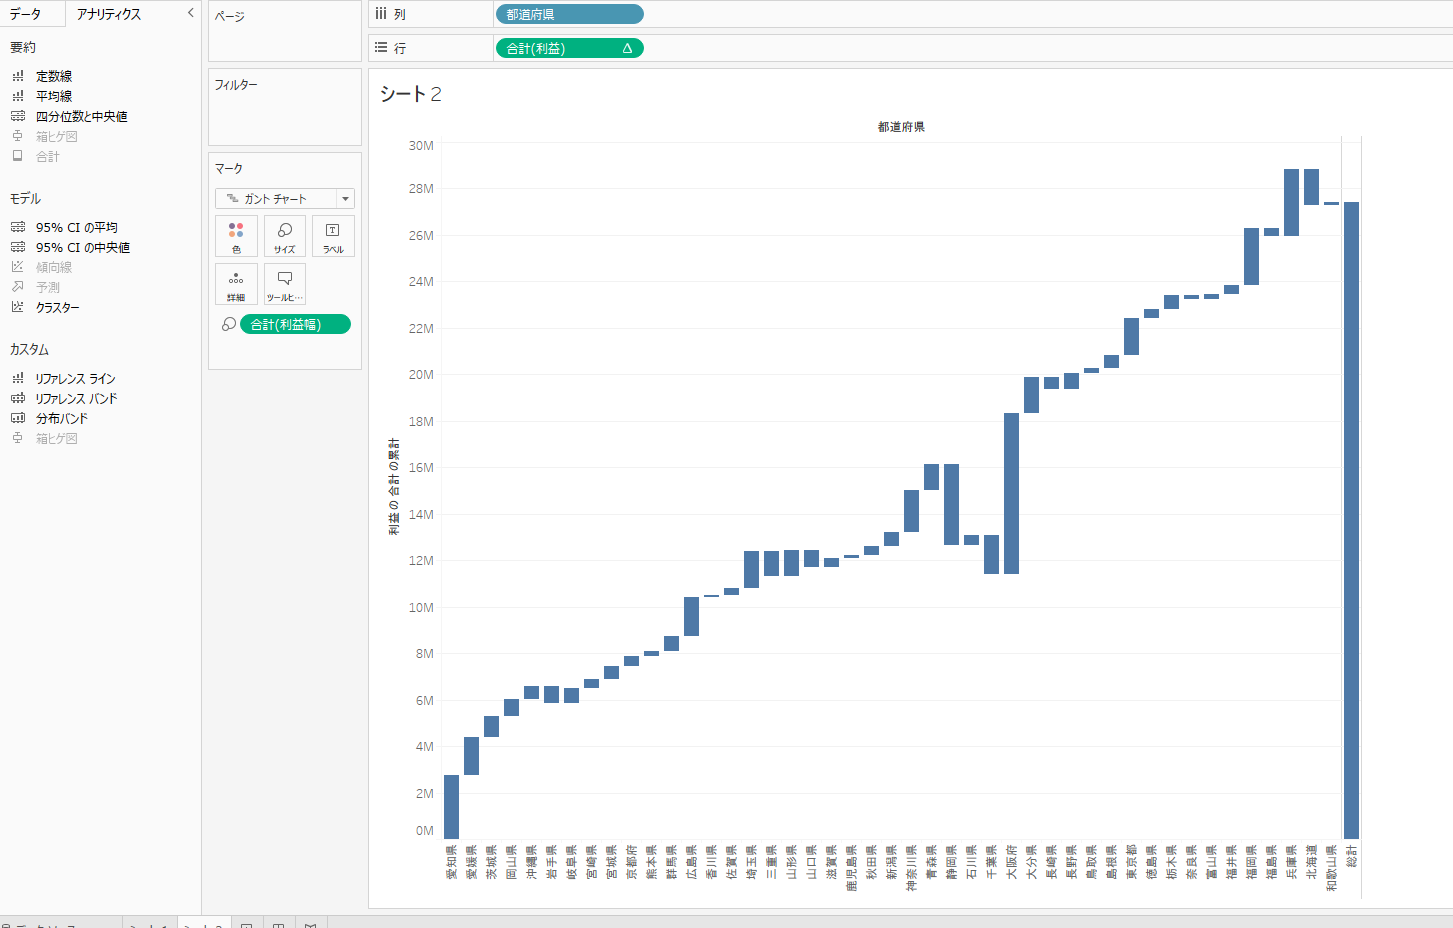Click the 行 rows shelf icon
Image resolution: width=1453 pixels, height=928 pixels.
(x=381, y=47)
